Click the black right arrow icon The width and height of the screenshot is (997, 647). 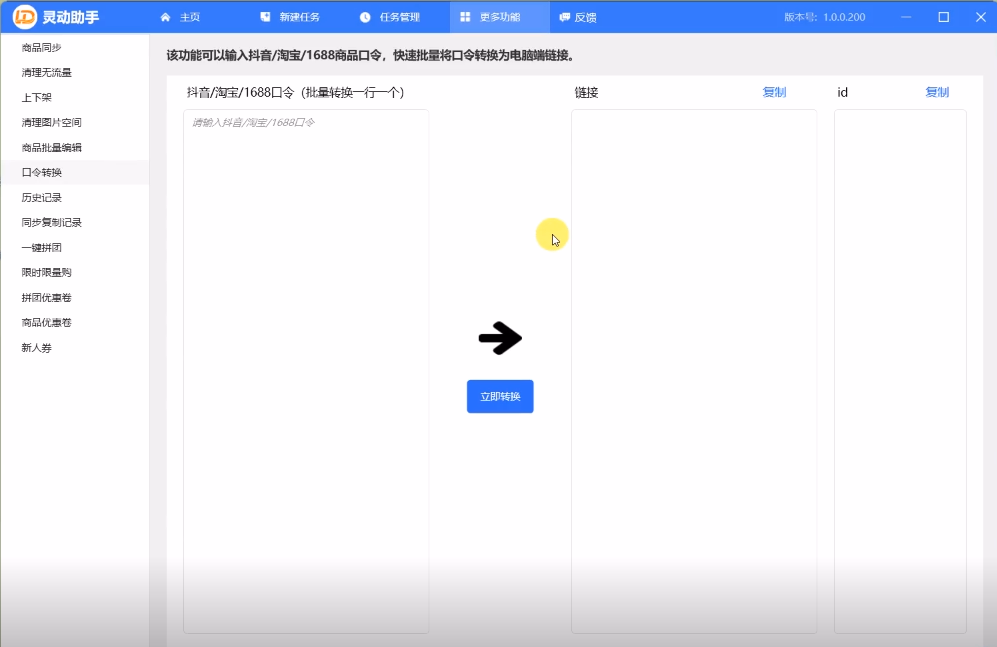click(500, 338)
